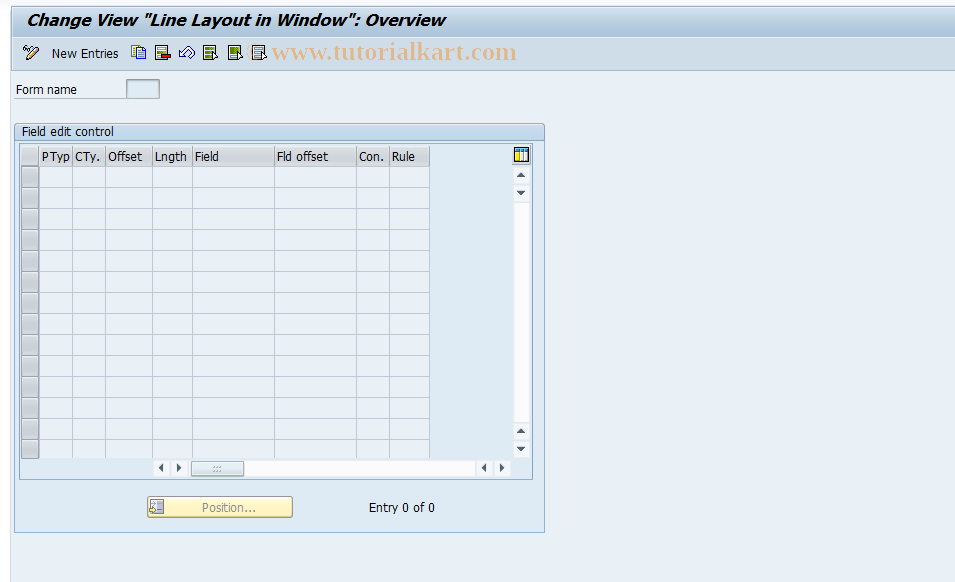Click the New Entries button
Viewport: 955px width, 582px height.
pos(85,54)
